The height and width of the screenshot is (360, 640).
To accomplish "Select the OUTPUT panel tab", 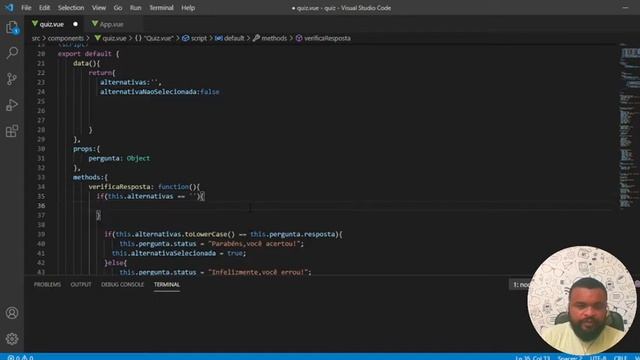I will coord(81,284).
